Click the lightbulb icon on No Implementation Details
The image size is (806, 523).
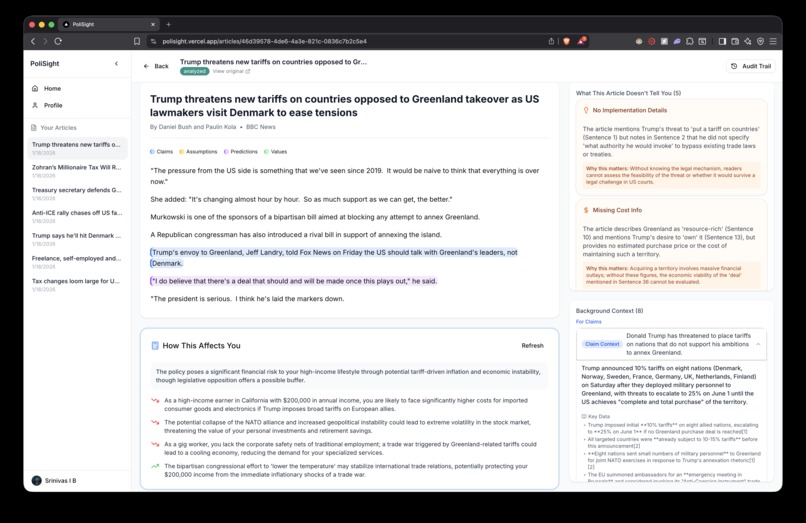[586, 111]
